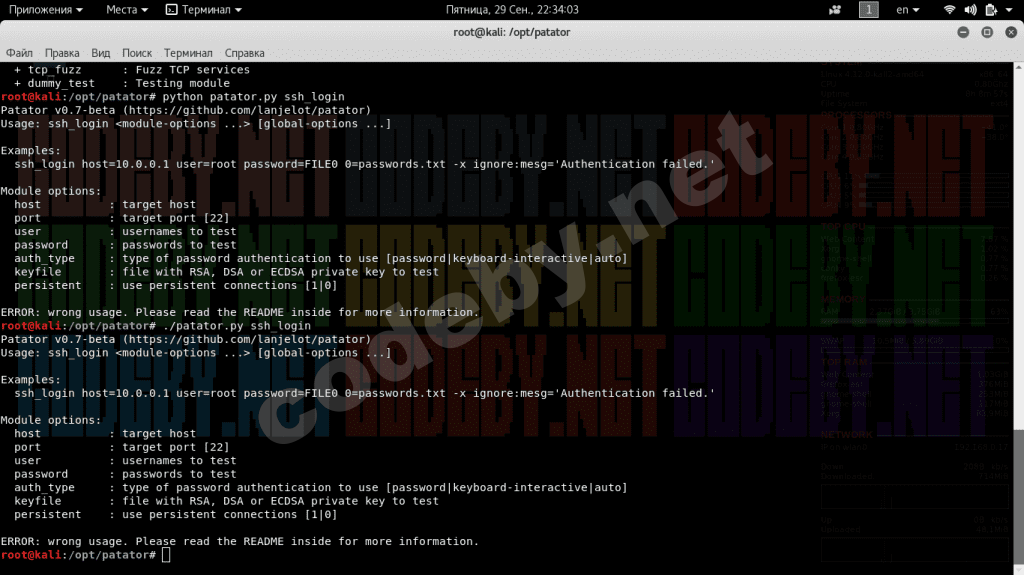Click the first github.com/lanjelot/patator URL
Image resolution: width=1024 pixels, height=575 pixels.
click(x=247, y=110)
